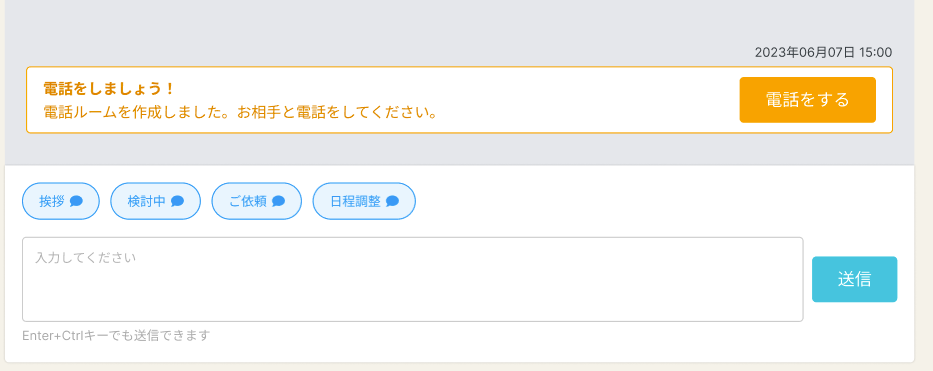Insert the ご依頼 message template
This screenshot has width=933, height=371.
pyautogui.click(x=256, y=201)
